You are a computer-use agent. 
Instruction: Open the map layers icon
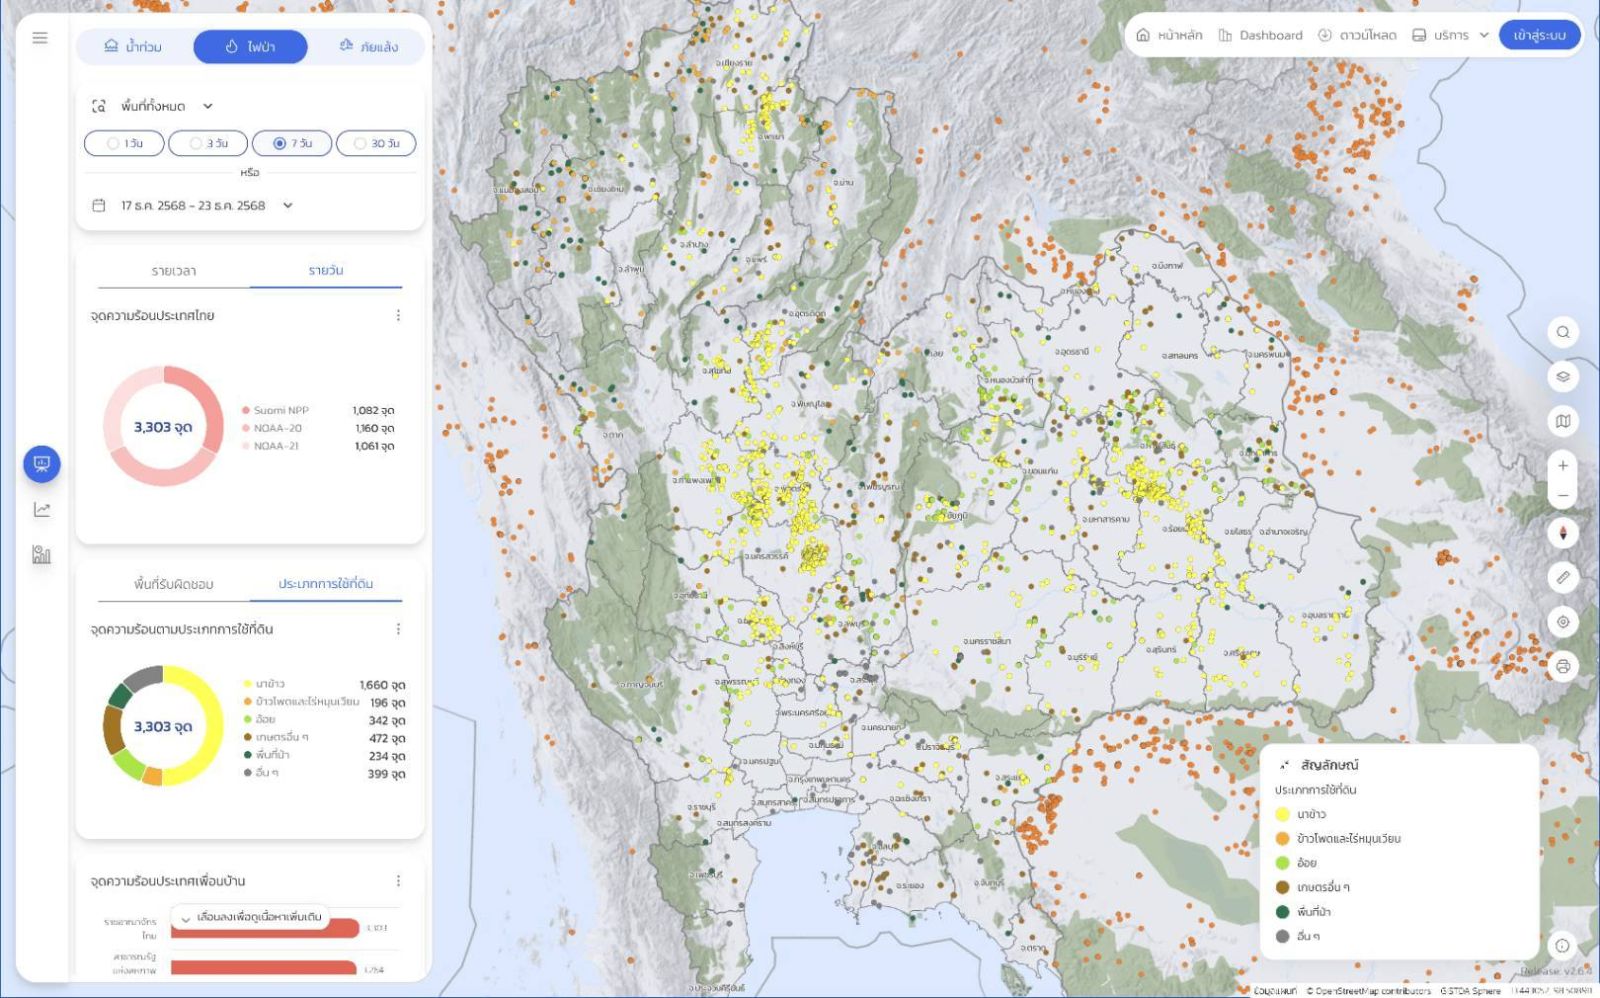(x=1563, y=377)
